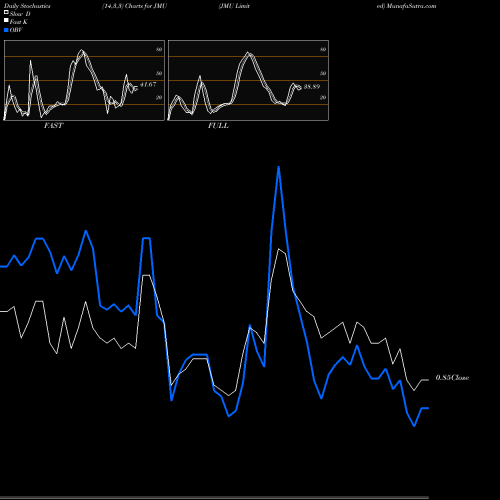Viewport: 500px width, 500px height.
Task: Select the 'Daily Stochastics' title text
Action: [x=27, y=6]
